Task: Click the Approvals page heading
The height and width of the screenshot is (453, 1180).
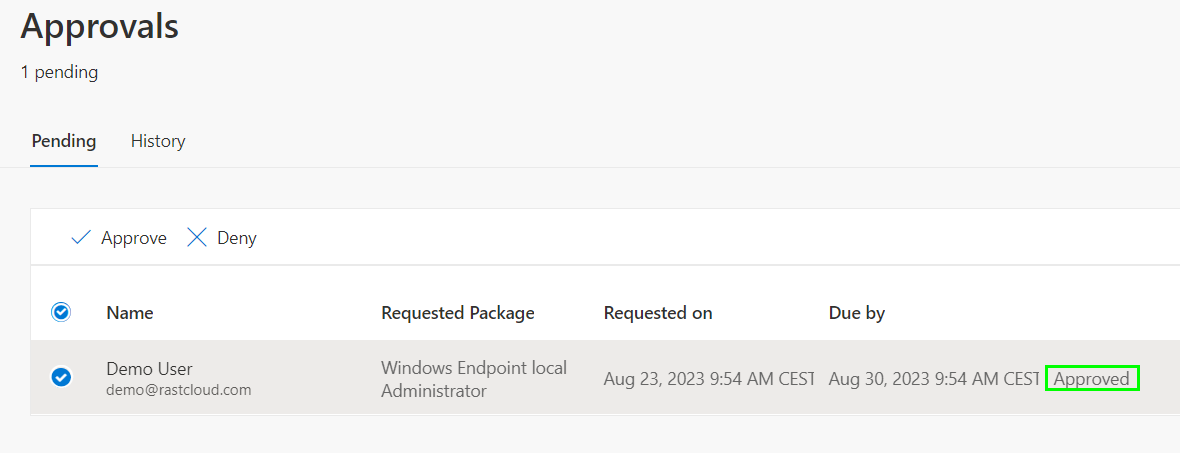Action: [x=100, y=26]
